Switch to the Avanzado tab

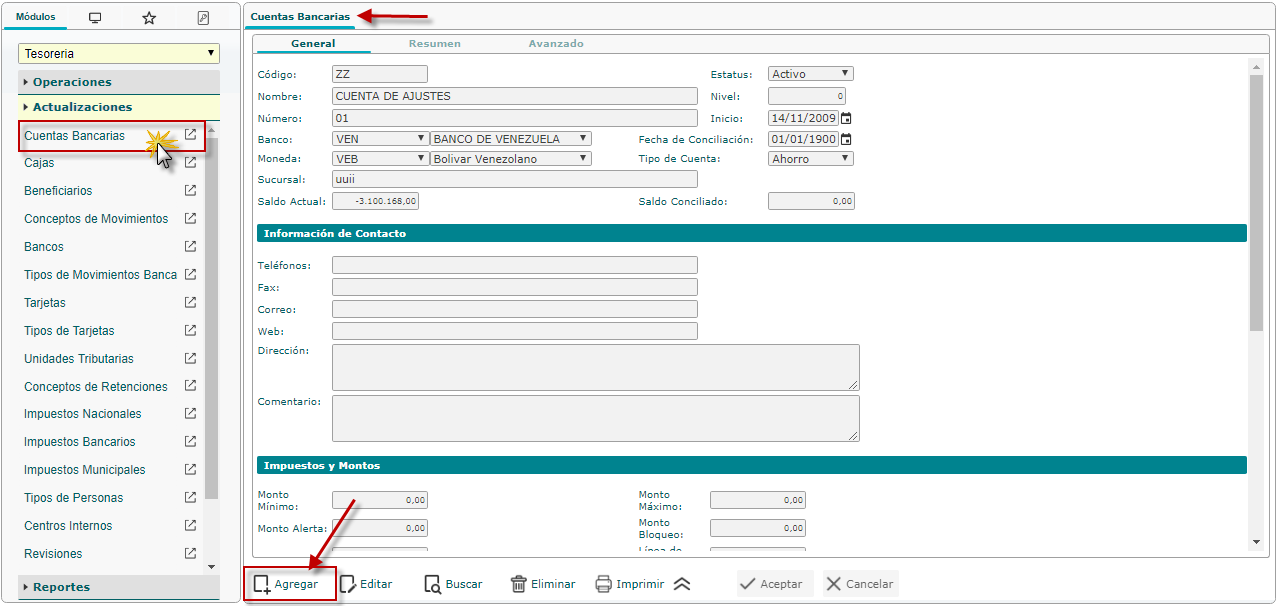[556, 44]
